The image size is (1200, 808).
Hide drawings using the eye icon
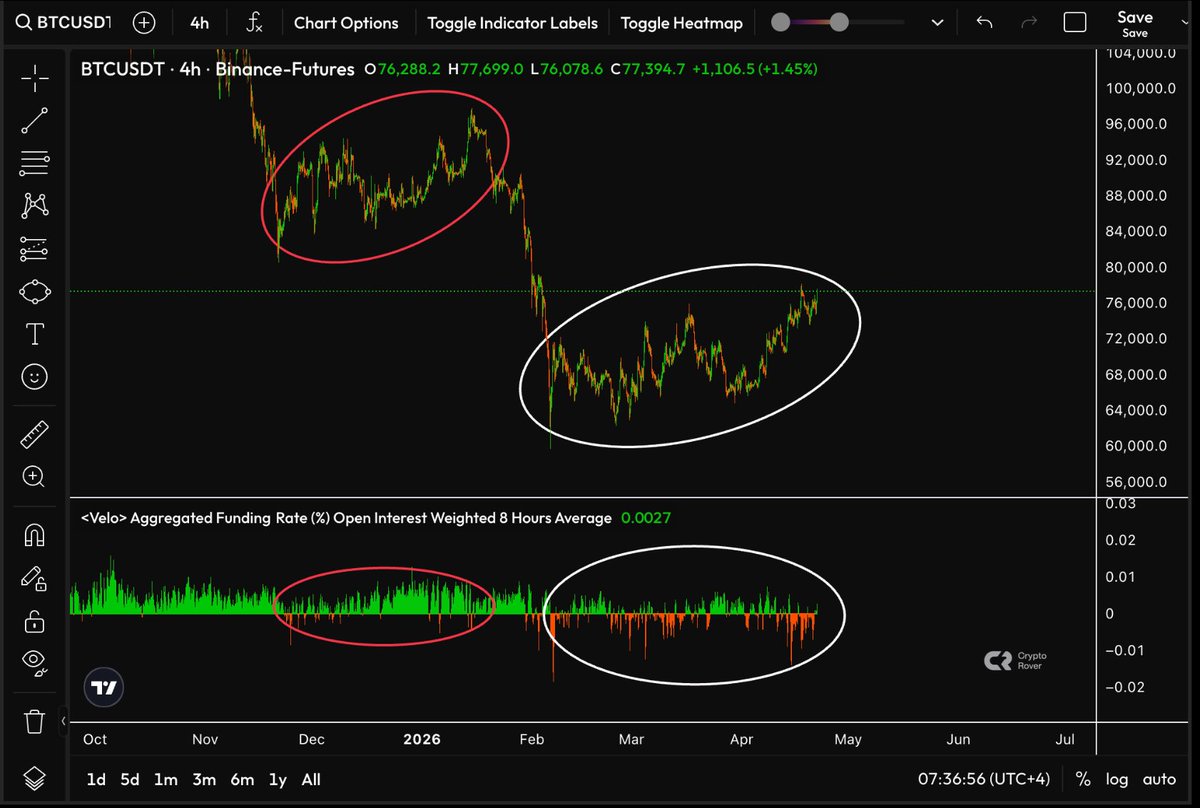click(34, 660)
